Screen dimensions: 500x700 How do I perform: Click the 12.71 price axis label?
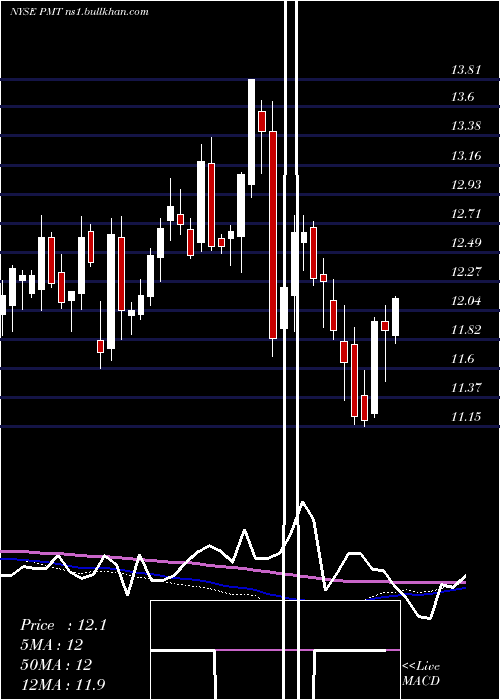[x=466, y=214]
